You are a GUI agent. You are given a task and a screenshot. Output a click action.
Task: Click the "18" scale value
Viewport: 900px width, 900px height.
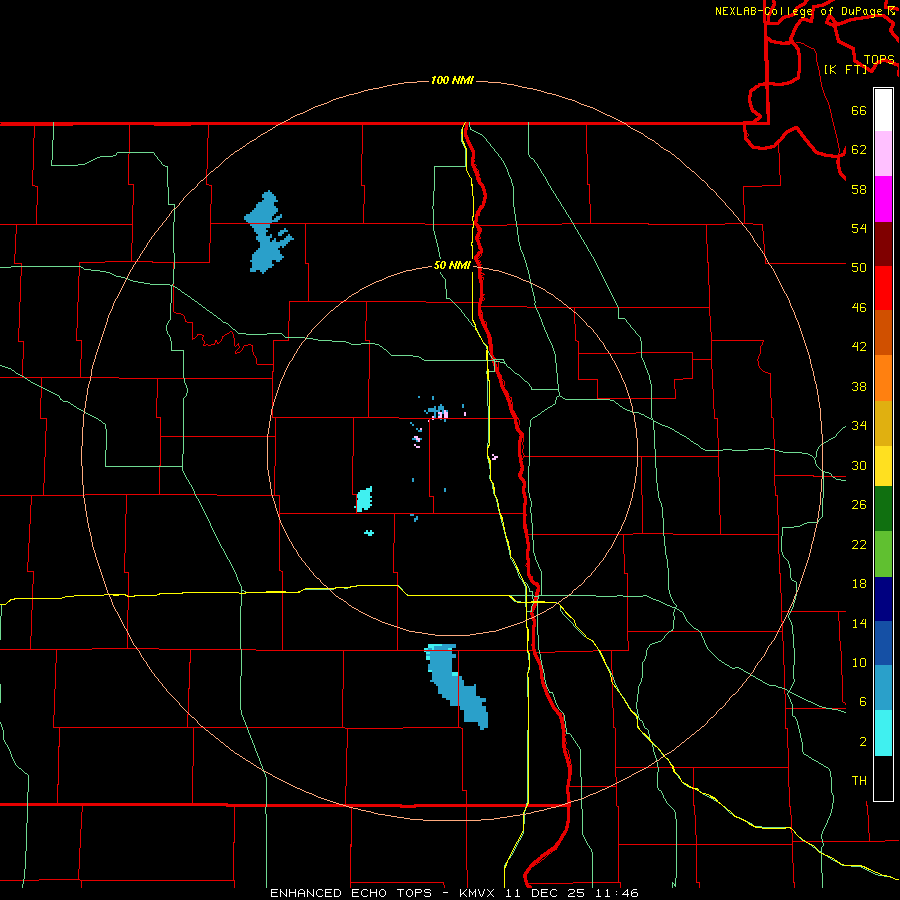click(x=859, y=584)
